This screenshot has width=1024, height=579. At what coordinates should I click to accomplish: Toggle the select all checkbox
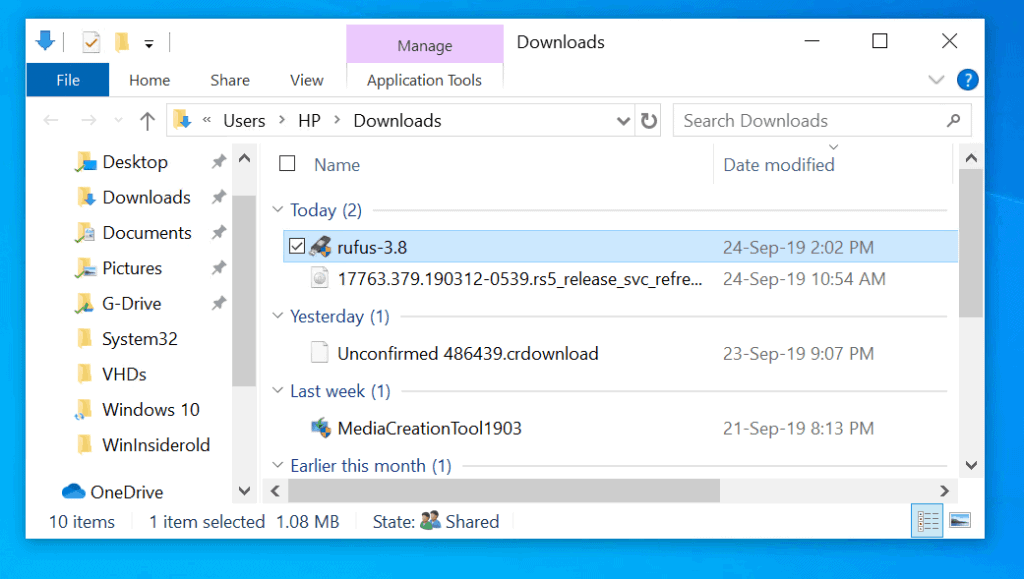coord(287,163)
